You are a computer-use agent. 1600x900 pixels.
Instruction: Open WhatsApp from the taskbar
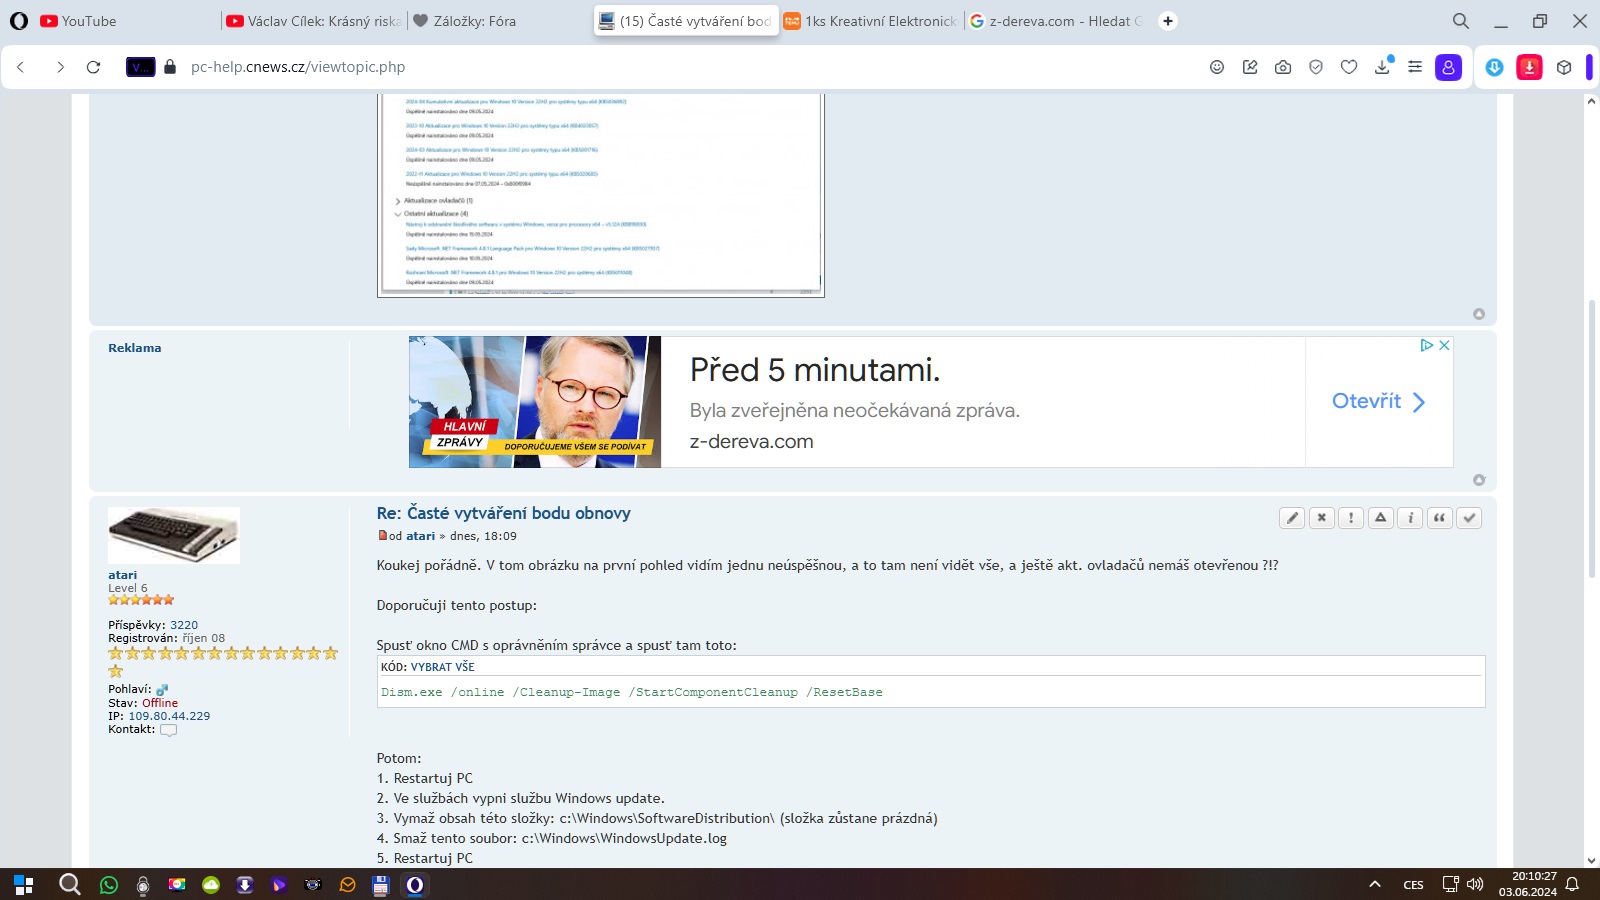109,885
